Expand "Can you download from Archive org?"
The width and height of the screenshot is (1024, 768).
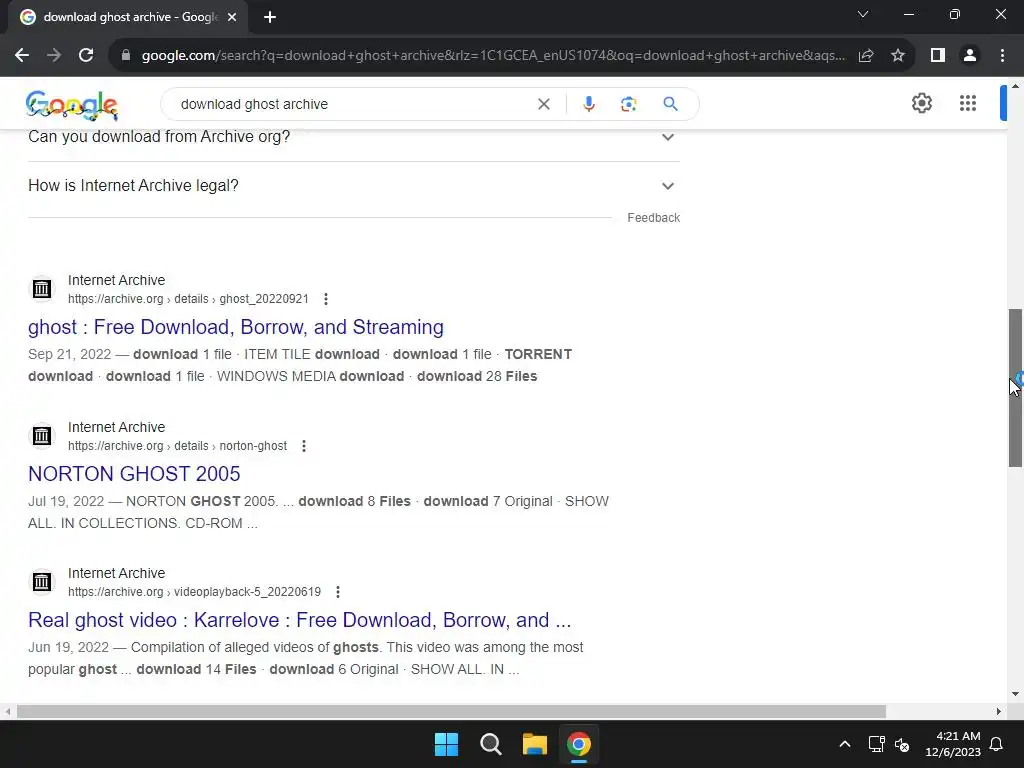coord(354,136)
